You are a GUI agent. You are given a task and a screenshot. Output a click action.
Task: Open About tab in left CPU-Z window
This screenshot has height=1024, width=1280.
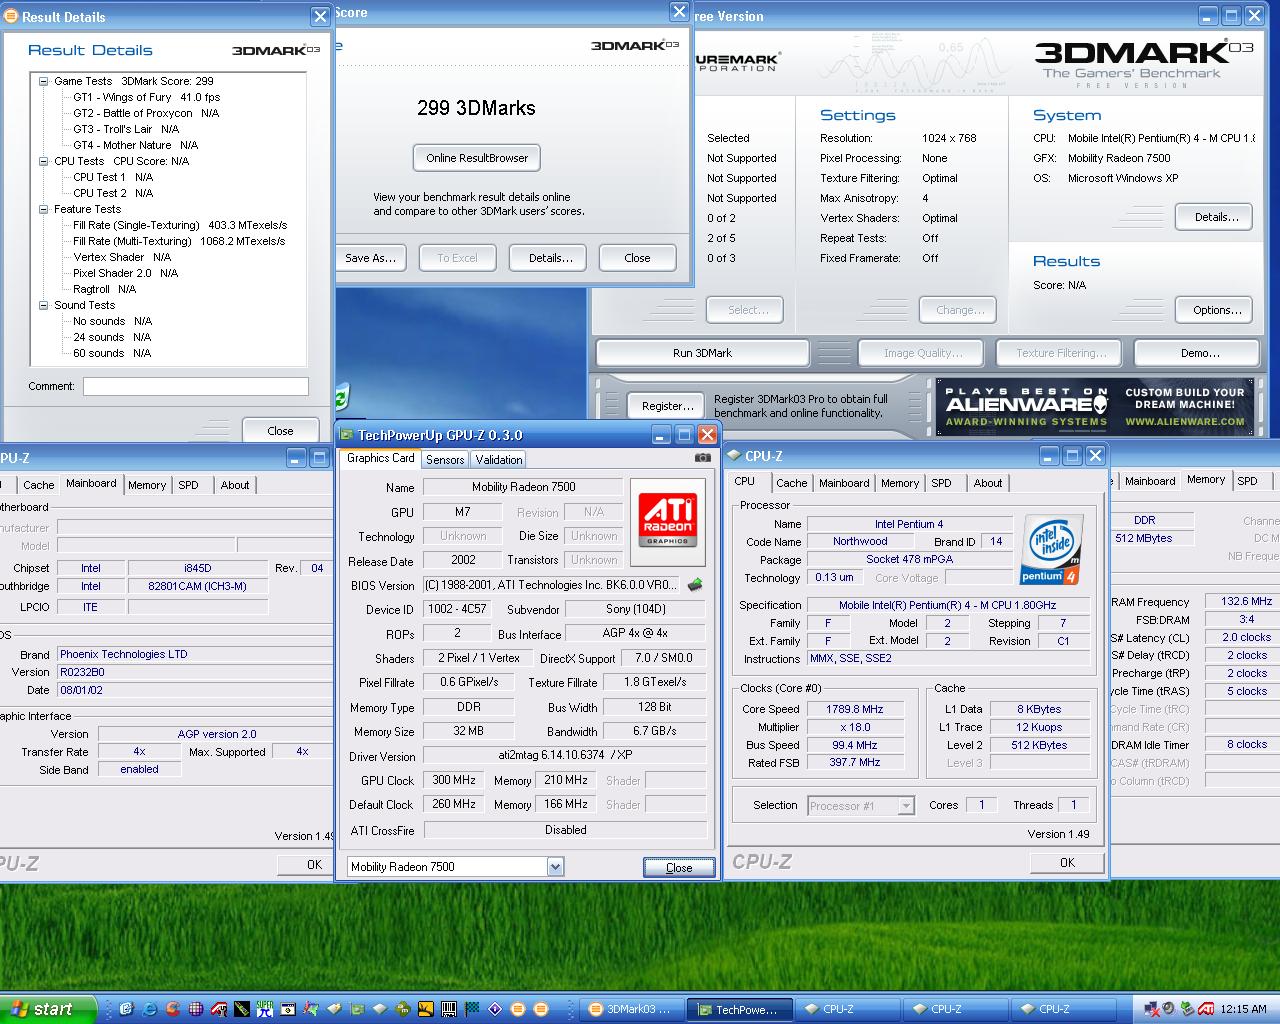point(235,485)
